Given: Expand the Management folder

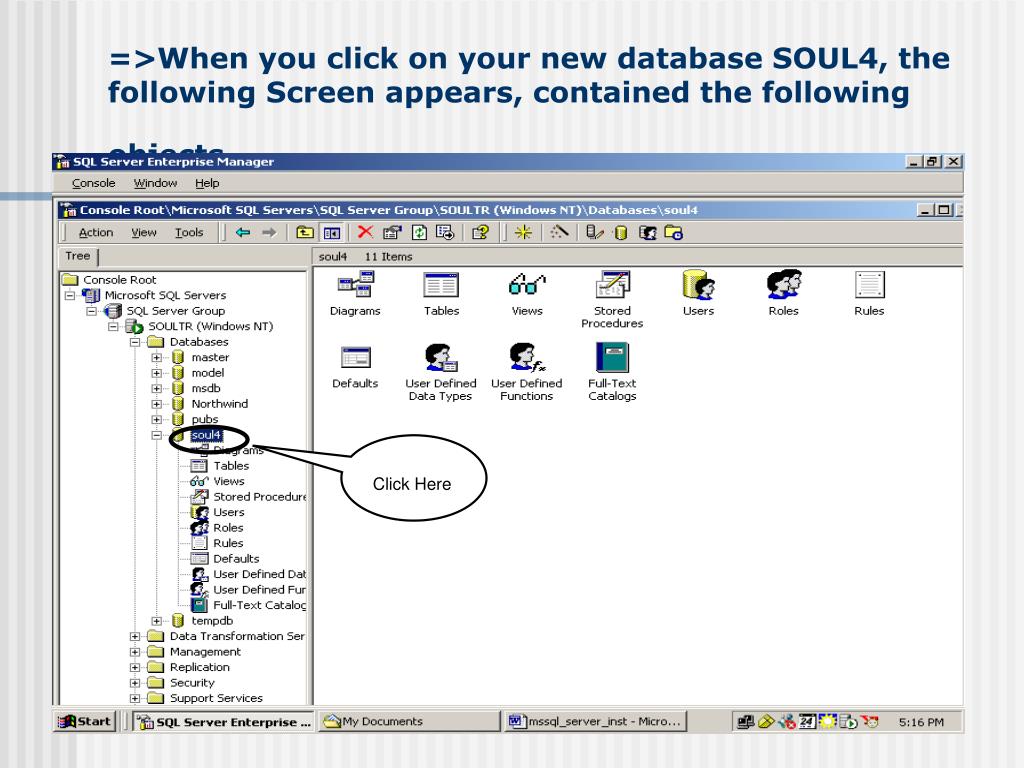Looking at the screenshot, I should tap(135, 652).
